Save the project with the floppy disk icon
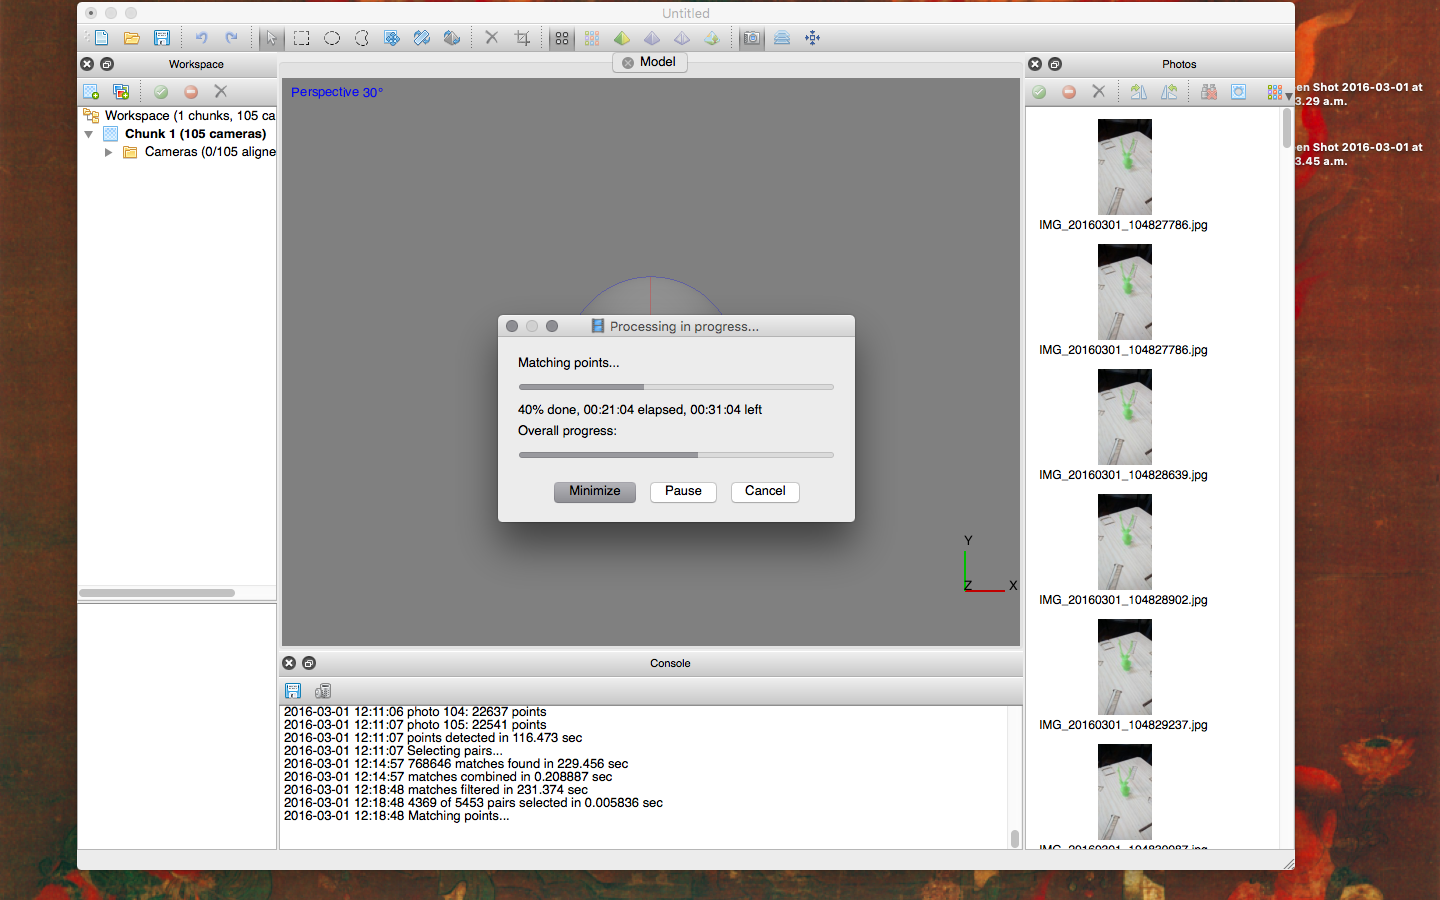Viewport: 1440px width, 900px height. click(x=162, y=38)
